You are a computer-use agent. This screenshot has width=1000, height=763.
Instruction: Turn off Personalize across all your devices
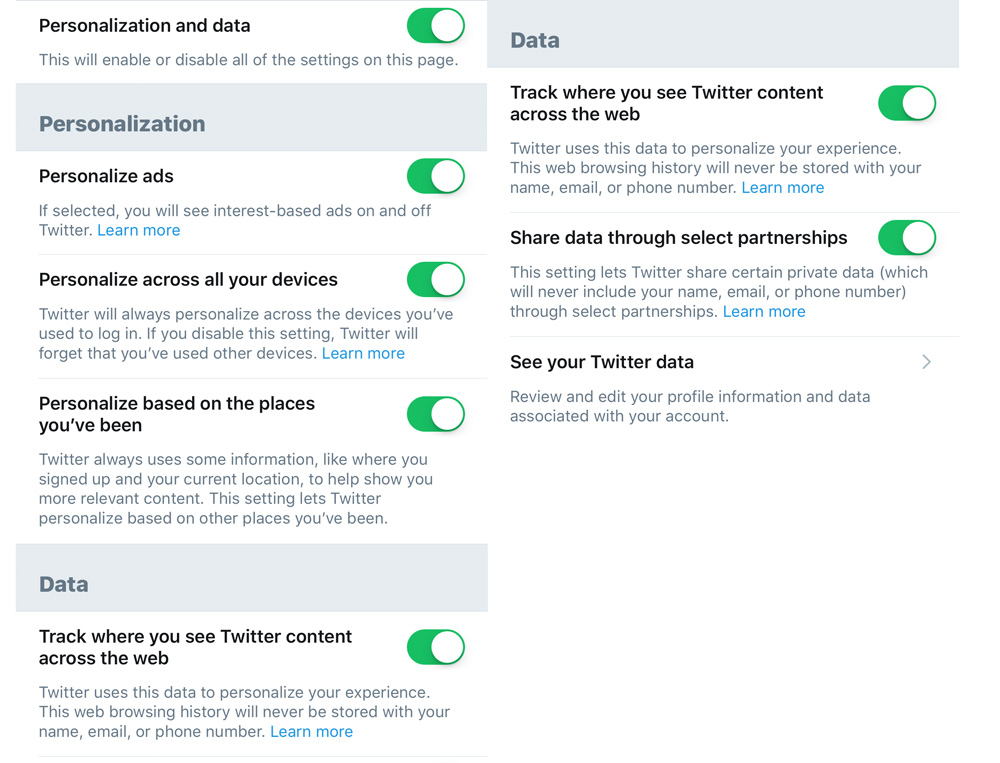(436, 280)
